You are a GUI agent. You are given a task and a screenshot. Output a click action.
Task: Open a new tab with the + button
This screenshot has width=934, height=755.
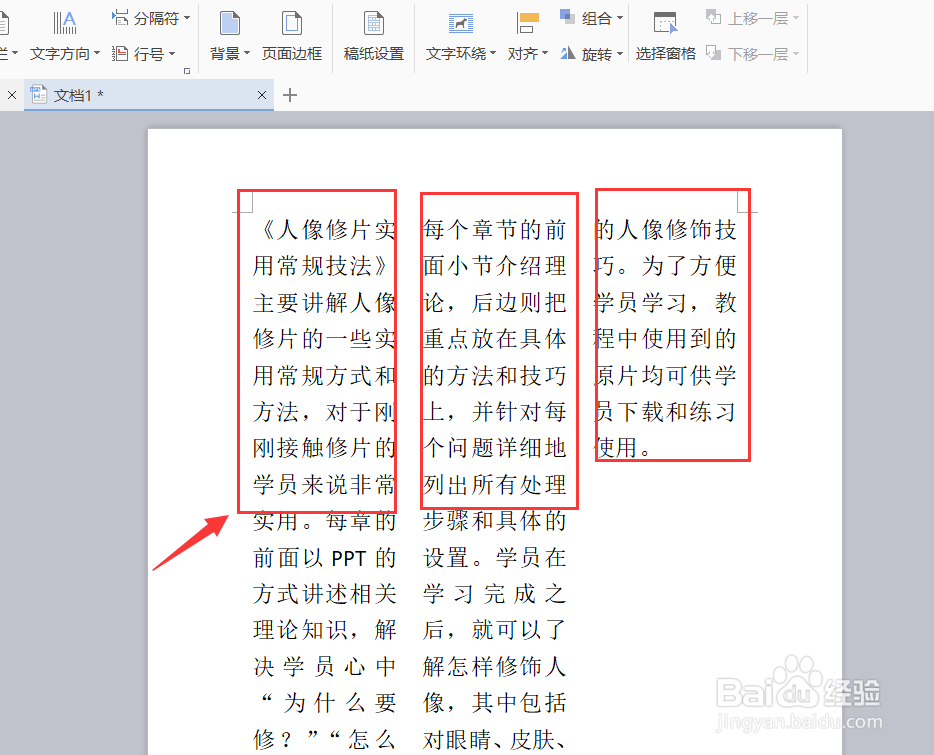(288, 94)
